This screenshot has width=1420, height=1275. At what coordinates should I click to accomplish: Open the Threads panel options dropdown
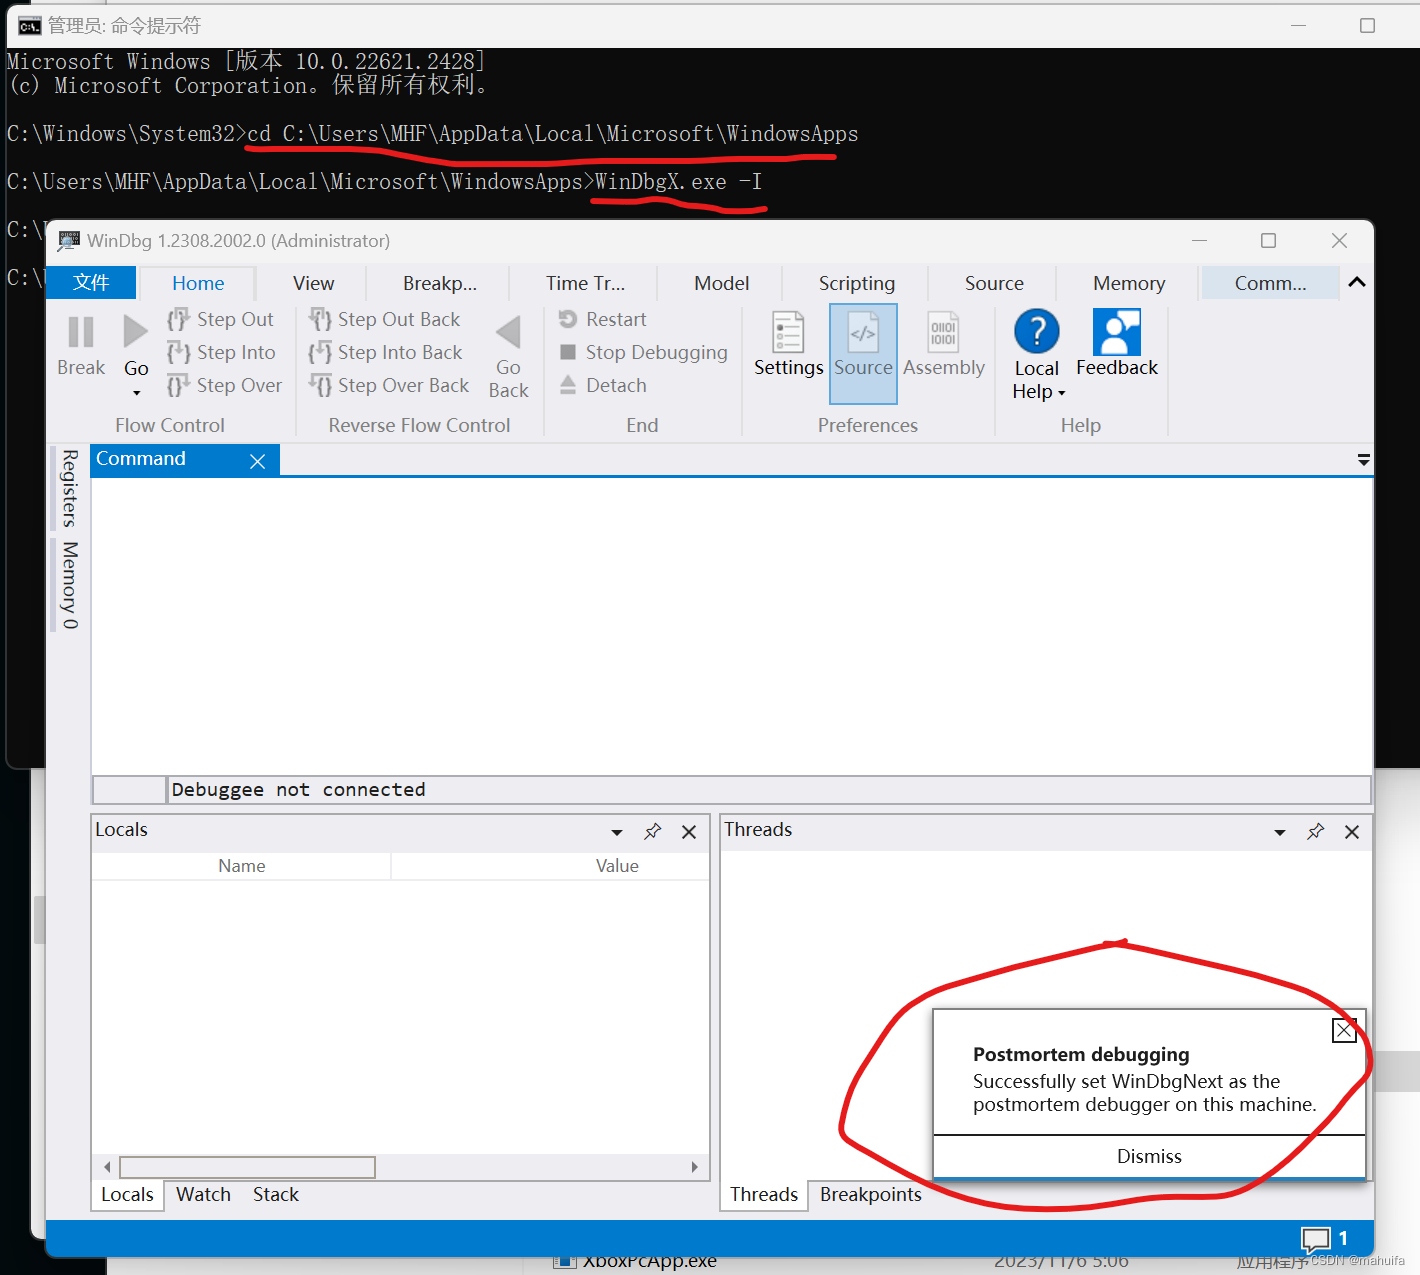tap(1280, 832)
